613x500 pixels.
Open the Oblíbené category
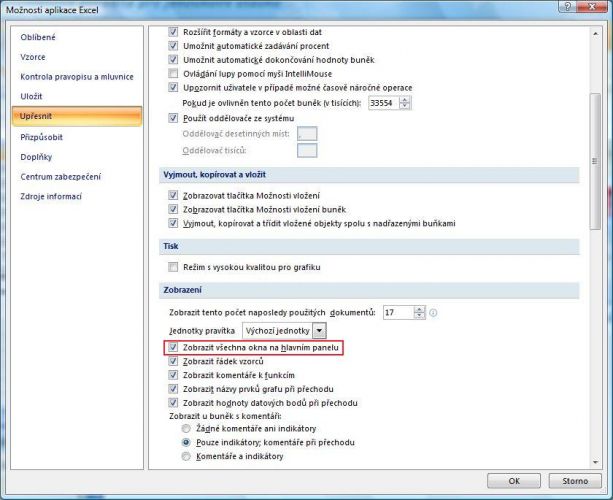point(38,37)
